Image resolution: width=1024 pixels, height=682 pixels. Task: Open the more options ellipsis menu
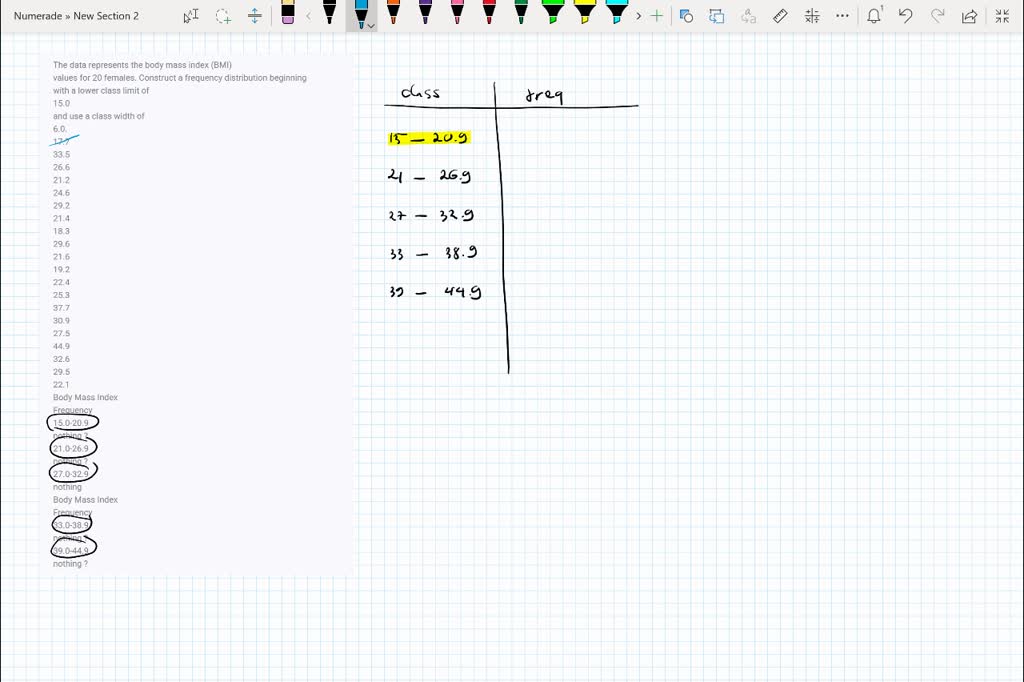(842, 16)
